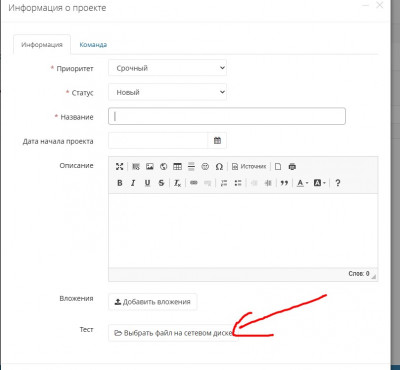The image size is (400, 370).
Task: Click the Статус field label
Action: pyautogui.click(x=82, y=93)
